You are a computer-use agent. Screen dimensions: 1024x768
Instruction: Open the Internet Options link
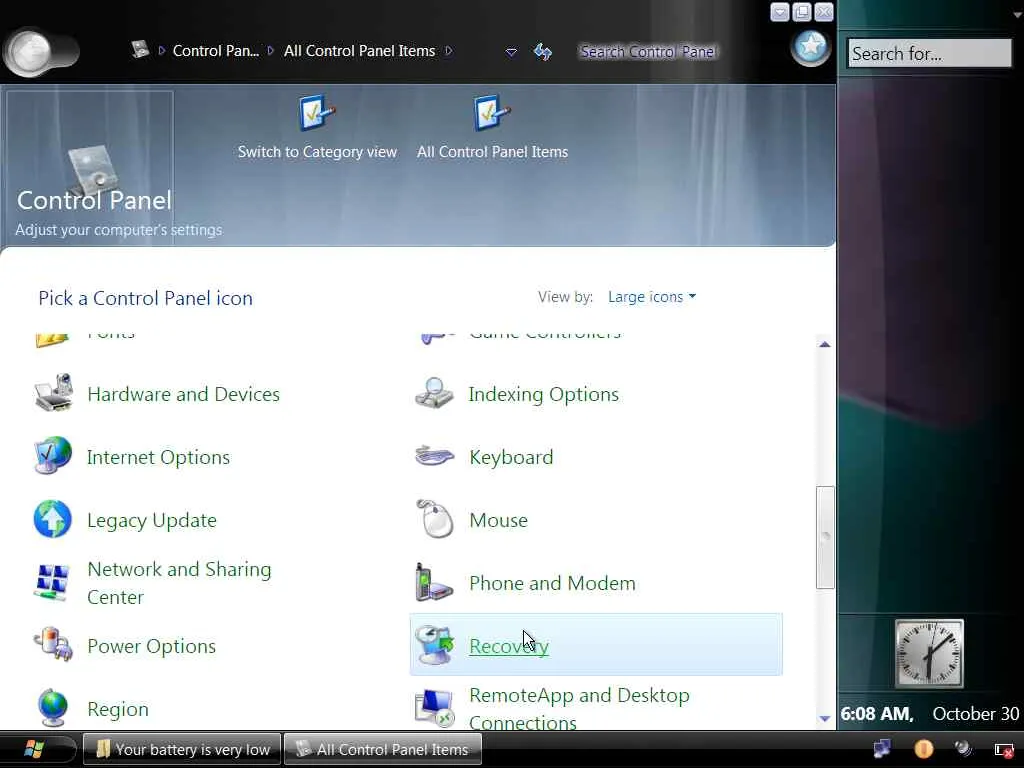[x=159, y=457]
